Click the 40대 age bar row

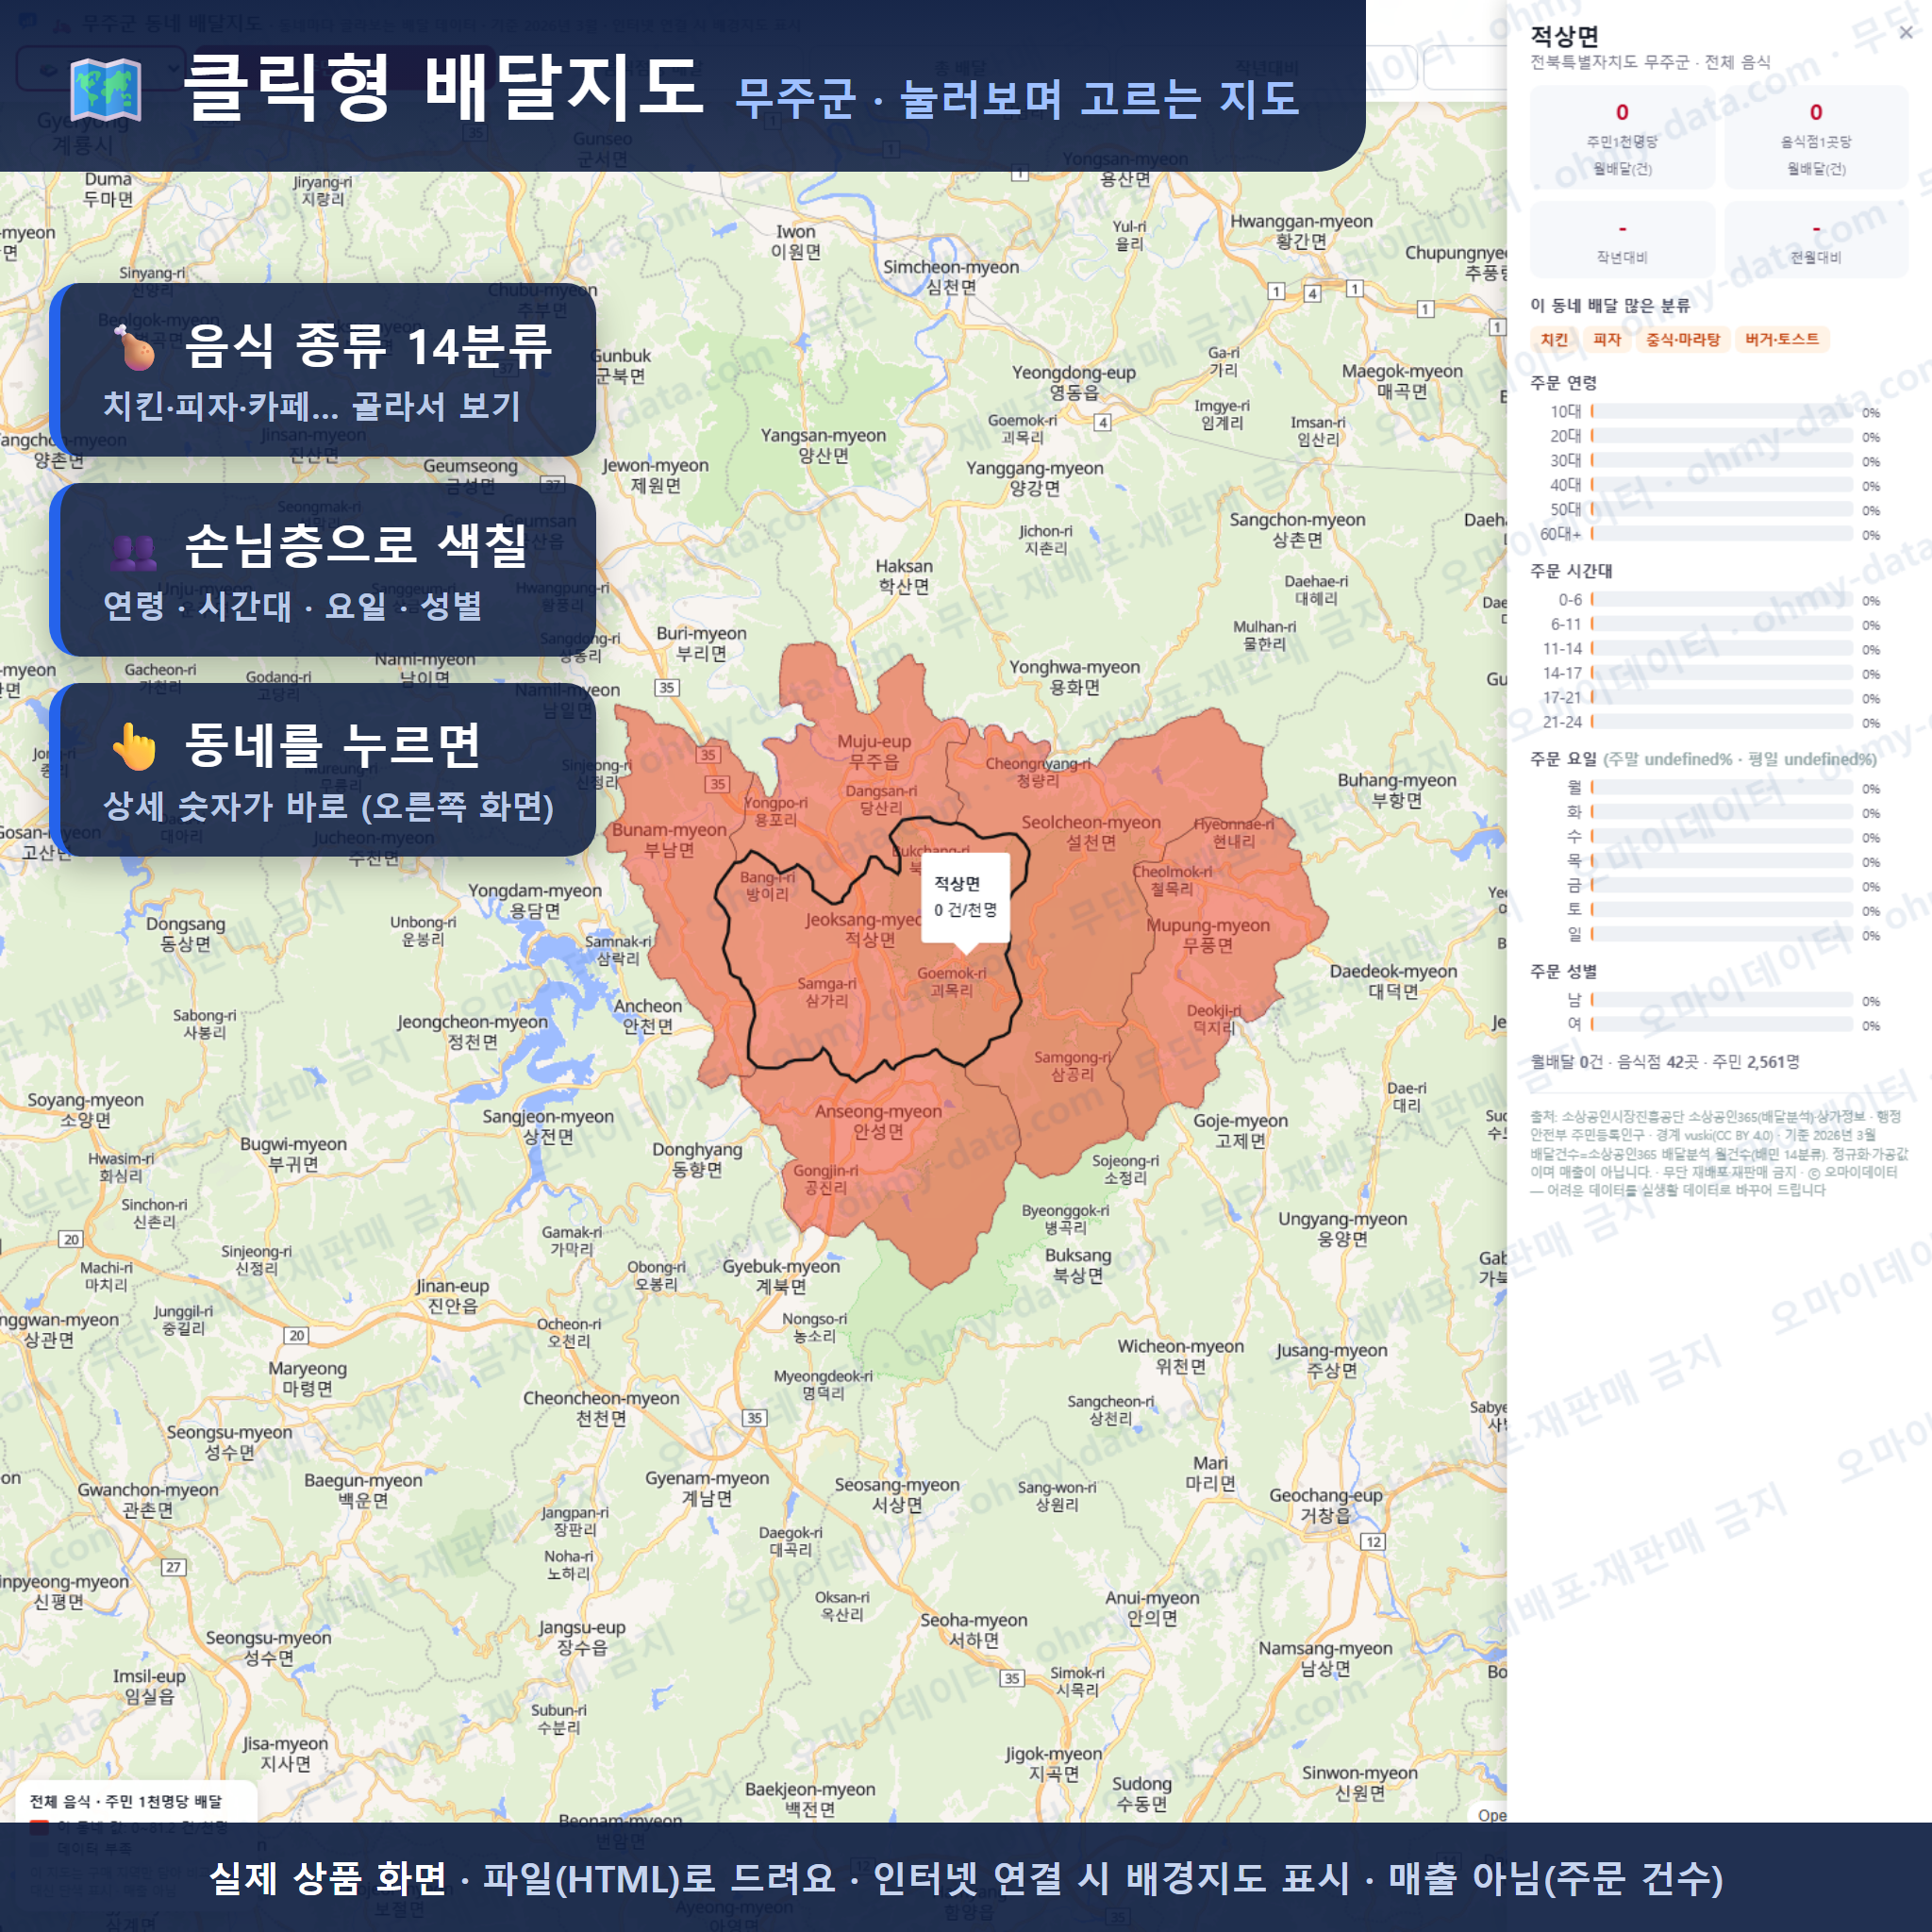[x=1707, y=485]
